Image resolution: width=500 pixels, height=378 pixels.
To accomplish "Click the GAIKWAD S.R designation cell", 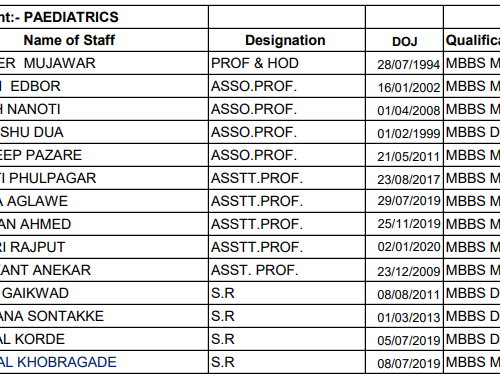I will click(287, 293).
